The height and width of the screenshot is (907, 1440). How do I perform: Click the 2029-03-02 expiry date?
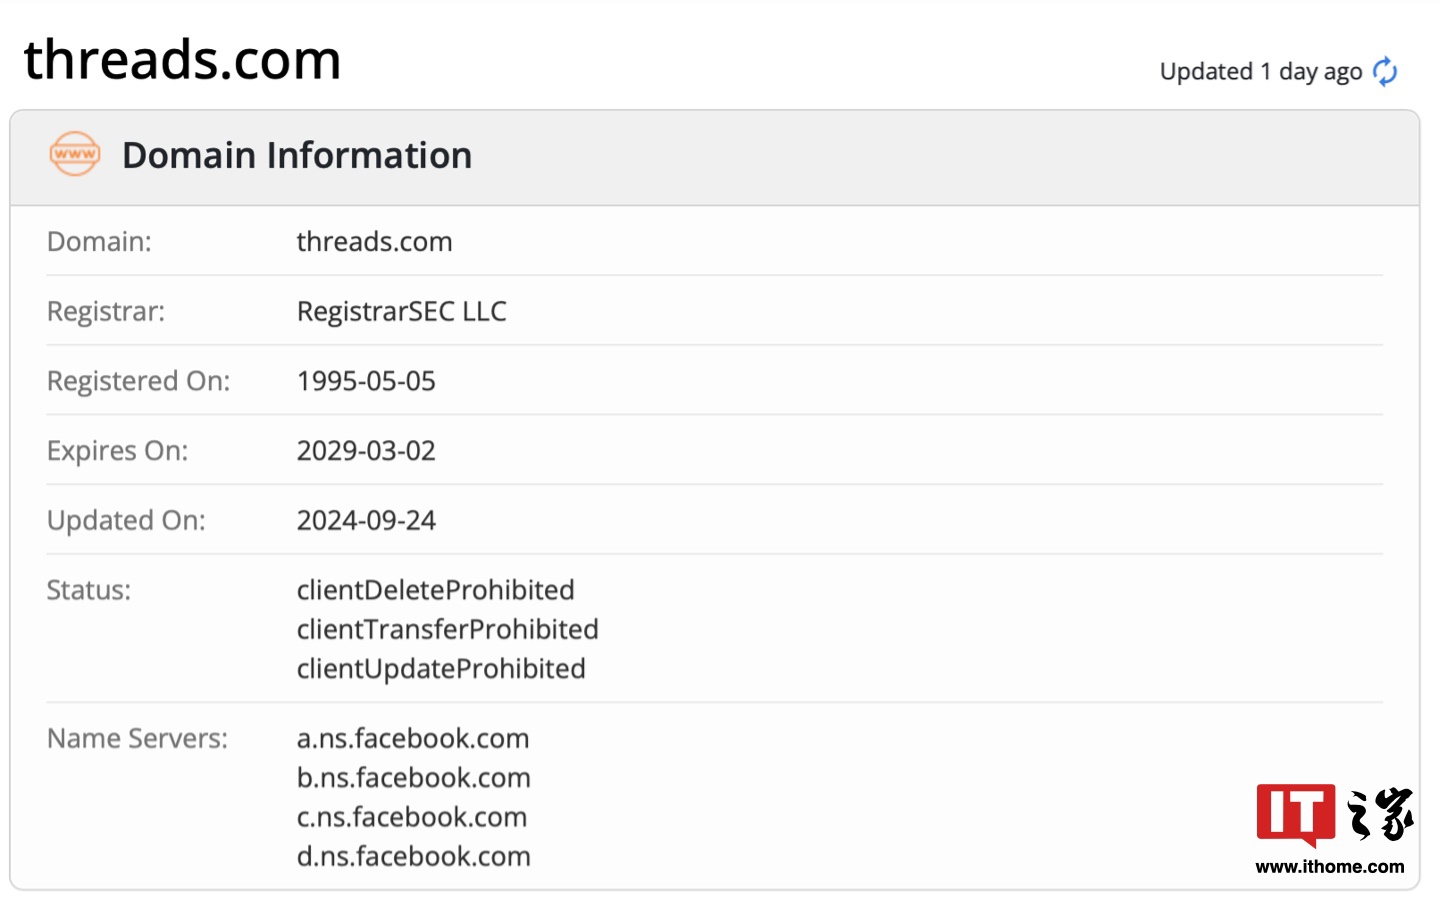click(x=366, y=451)
